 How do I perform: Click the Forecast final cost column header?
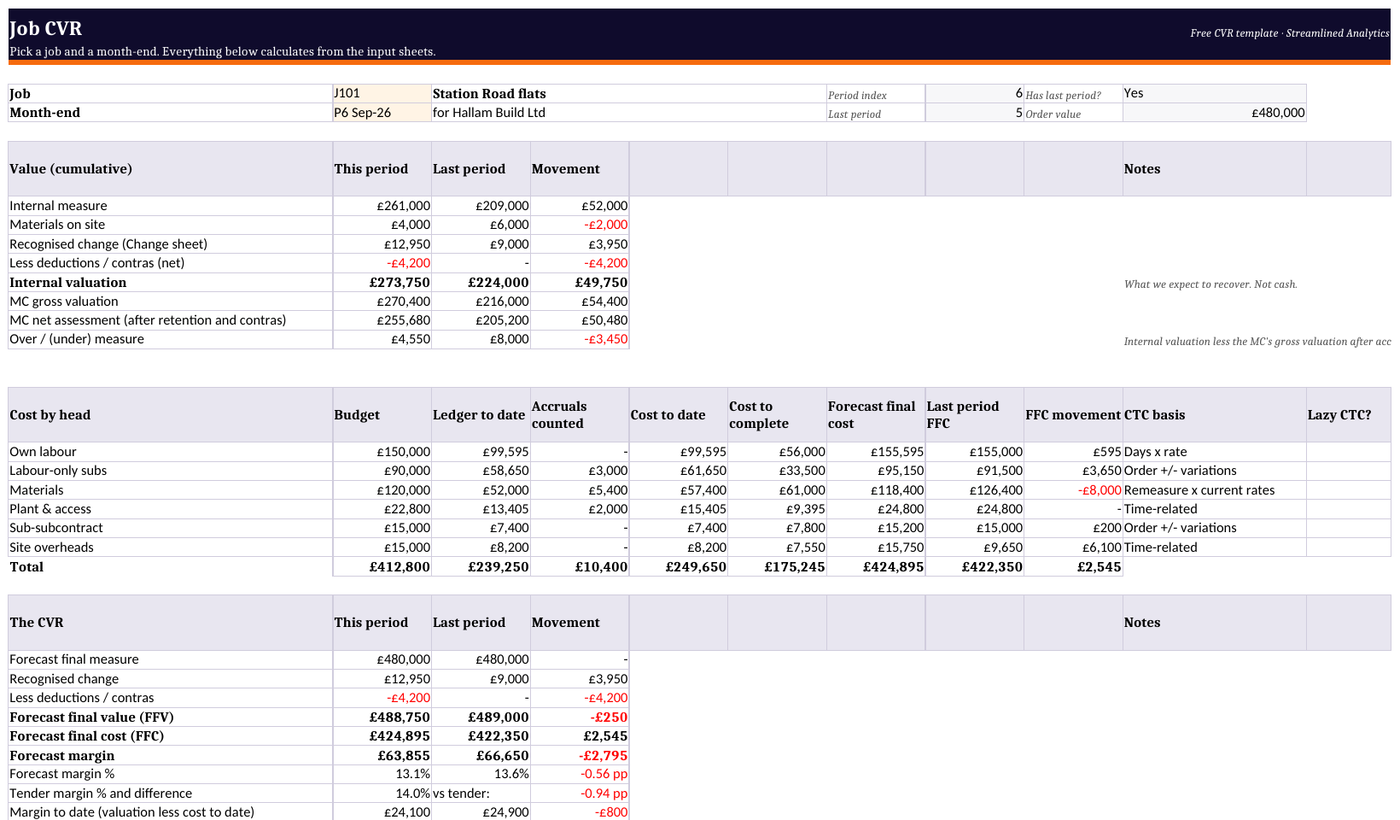tap(876, 414)
